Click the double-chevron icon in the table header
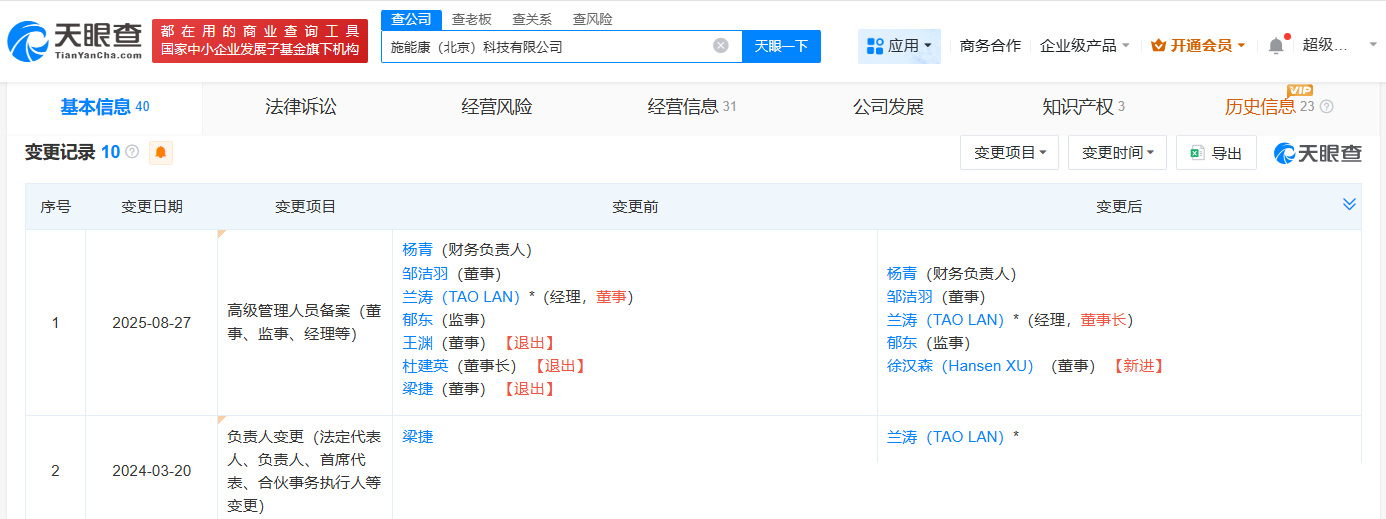Image resolution: width=1386 pixels, height=519 pixels. [1349, 204]
